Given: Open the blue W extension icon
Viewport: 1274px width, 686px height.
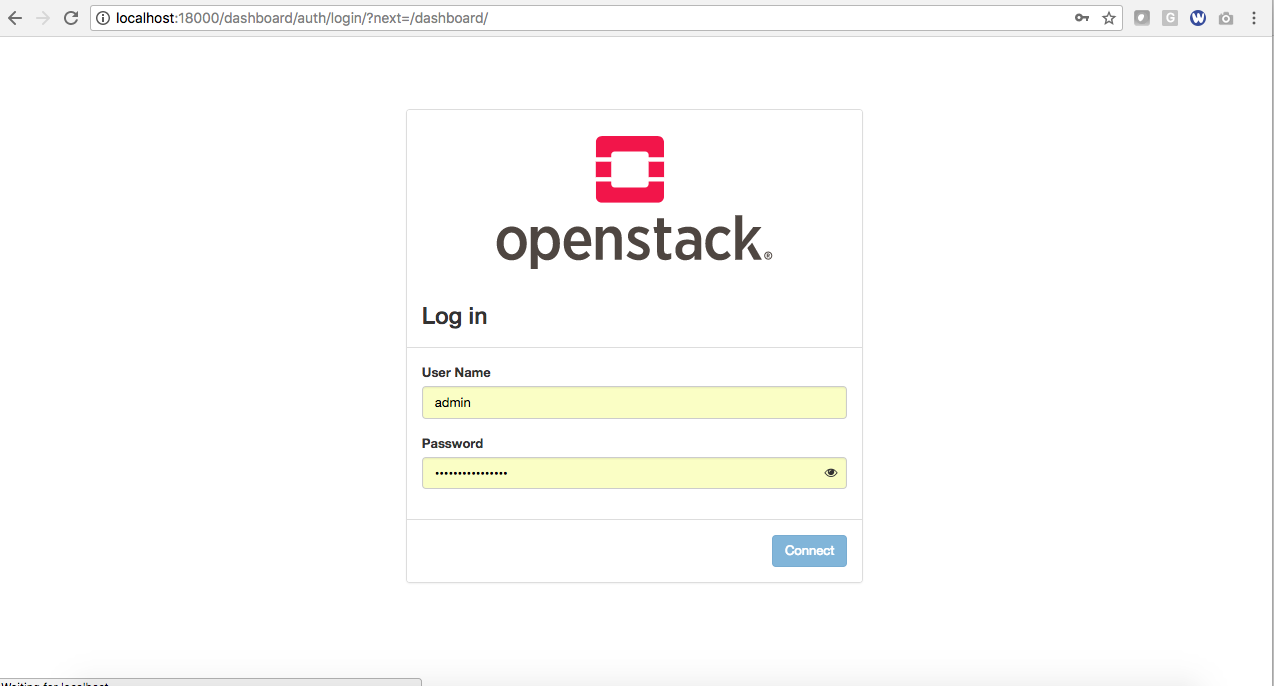Looking at the screenshot, I should pos(1198,18).
